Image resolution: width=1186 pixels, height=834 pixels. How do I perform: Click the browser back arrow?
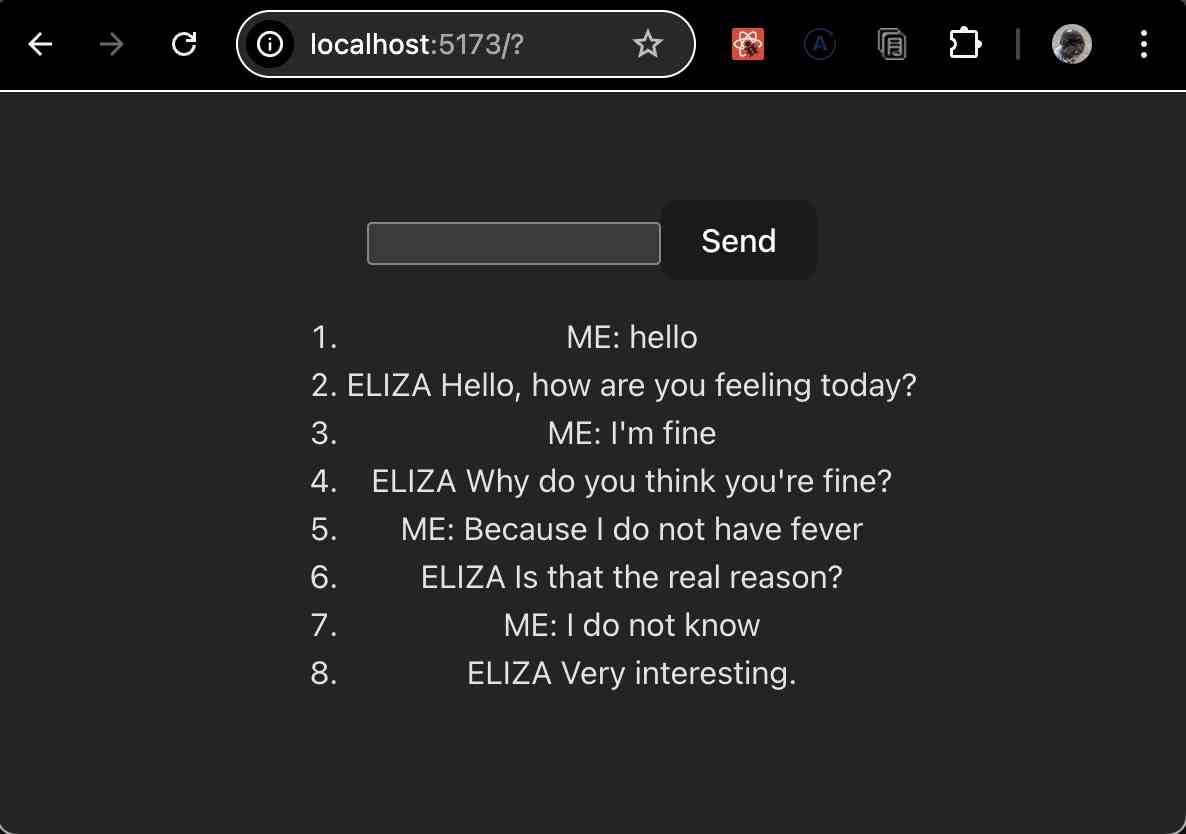(40, 44)
